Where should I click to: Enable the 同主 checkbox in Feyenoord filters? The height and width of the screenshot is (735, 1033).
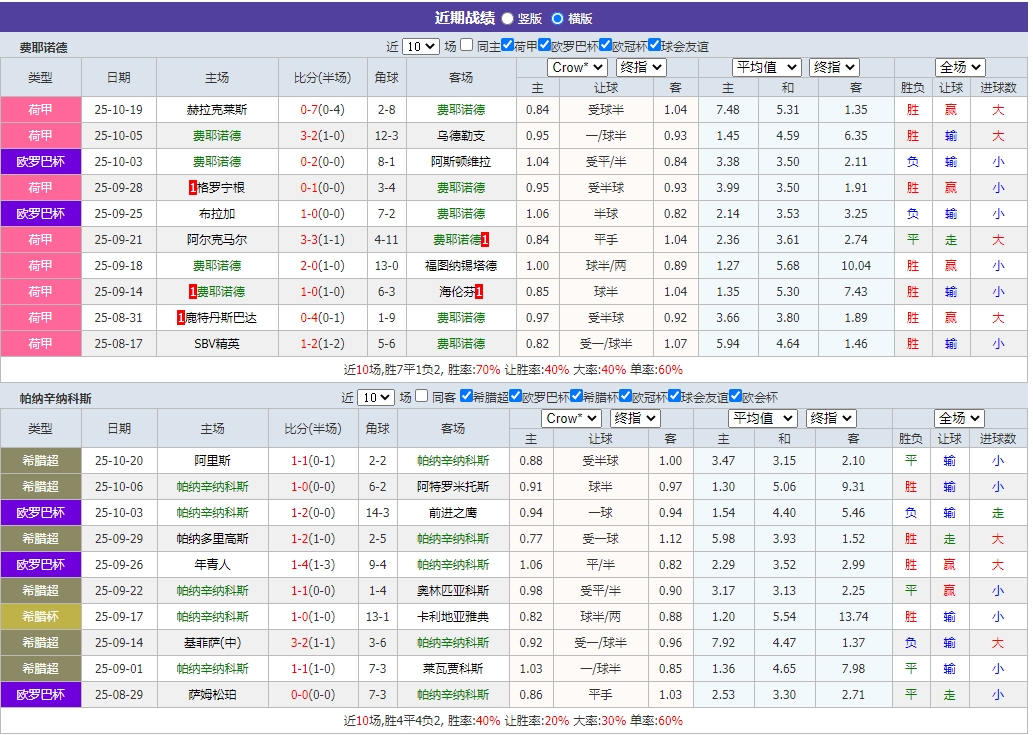coord(467,44)
